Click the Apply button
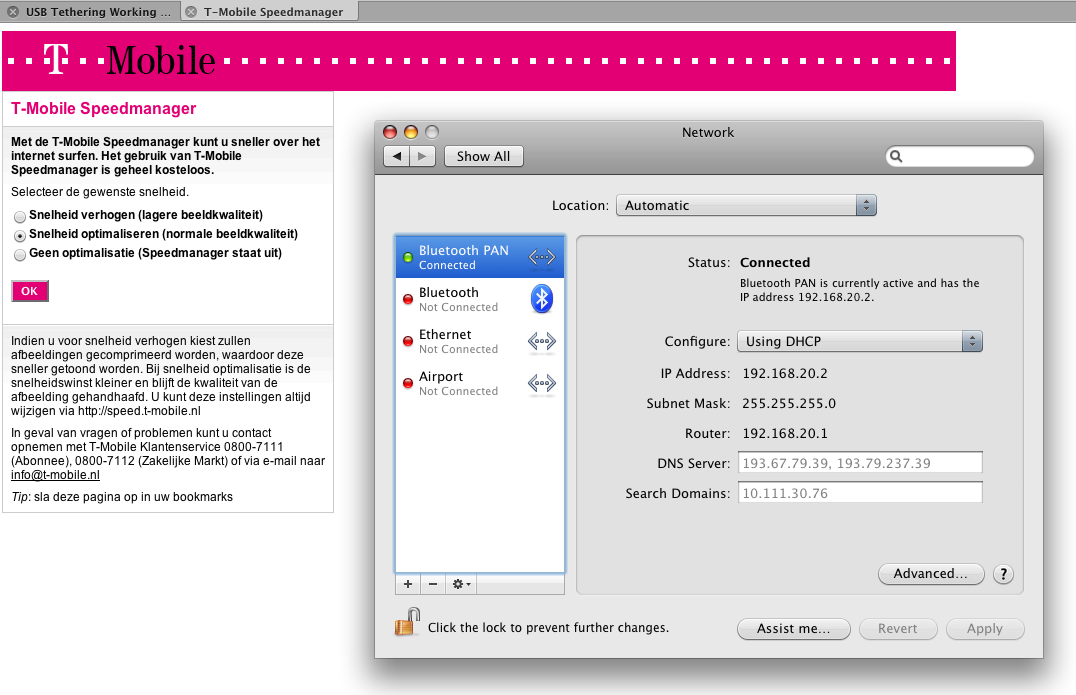The image size is (1076, 695). pos(985,628)
